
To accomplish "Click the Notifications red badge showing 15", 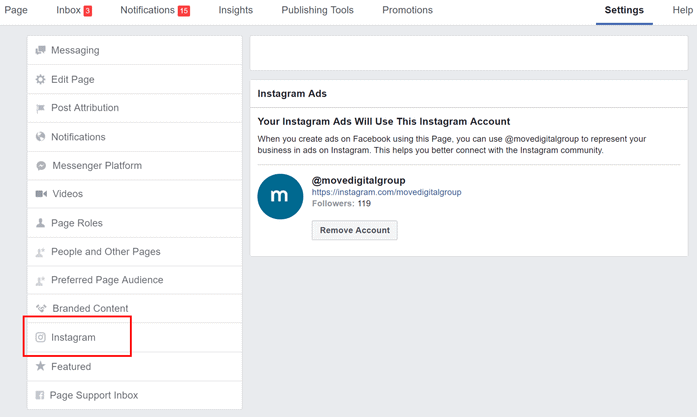I will [184, 11].
